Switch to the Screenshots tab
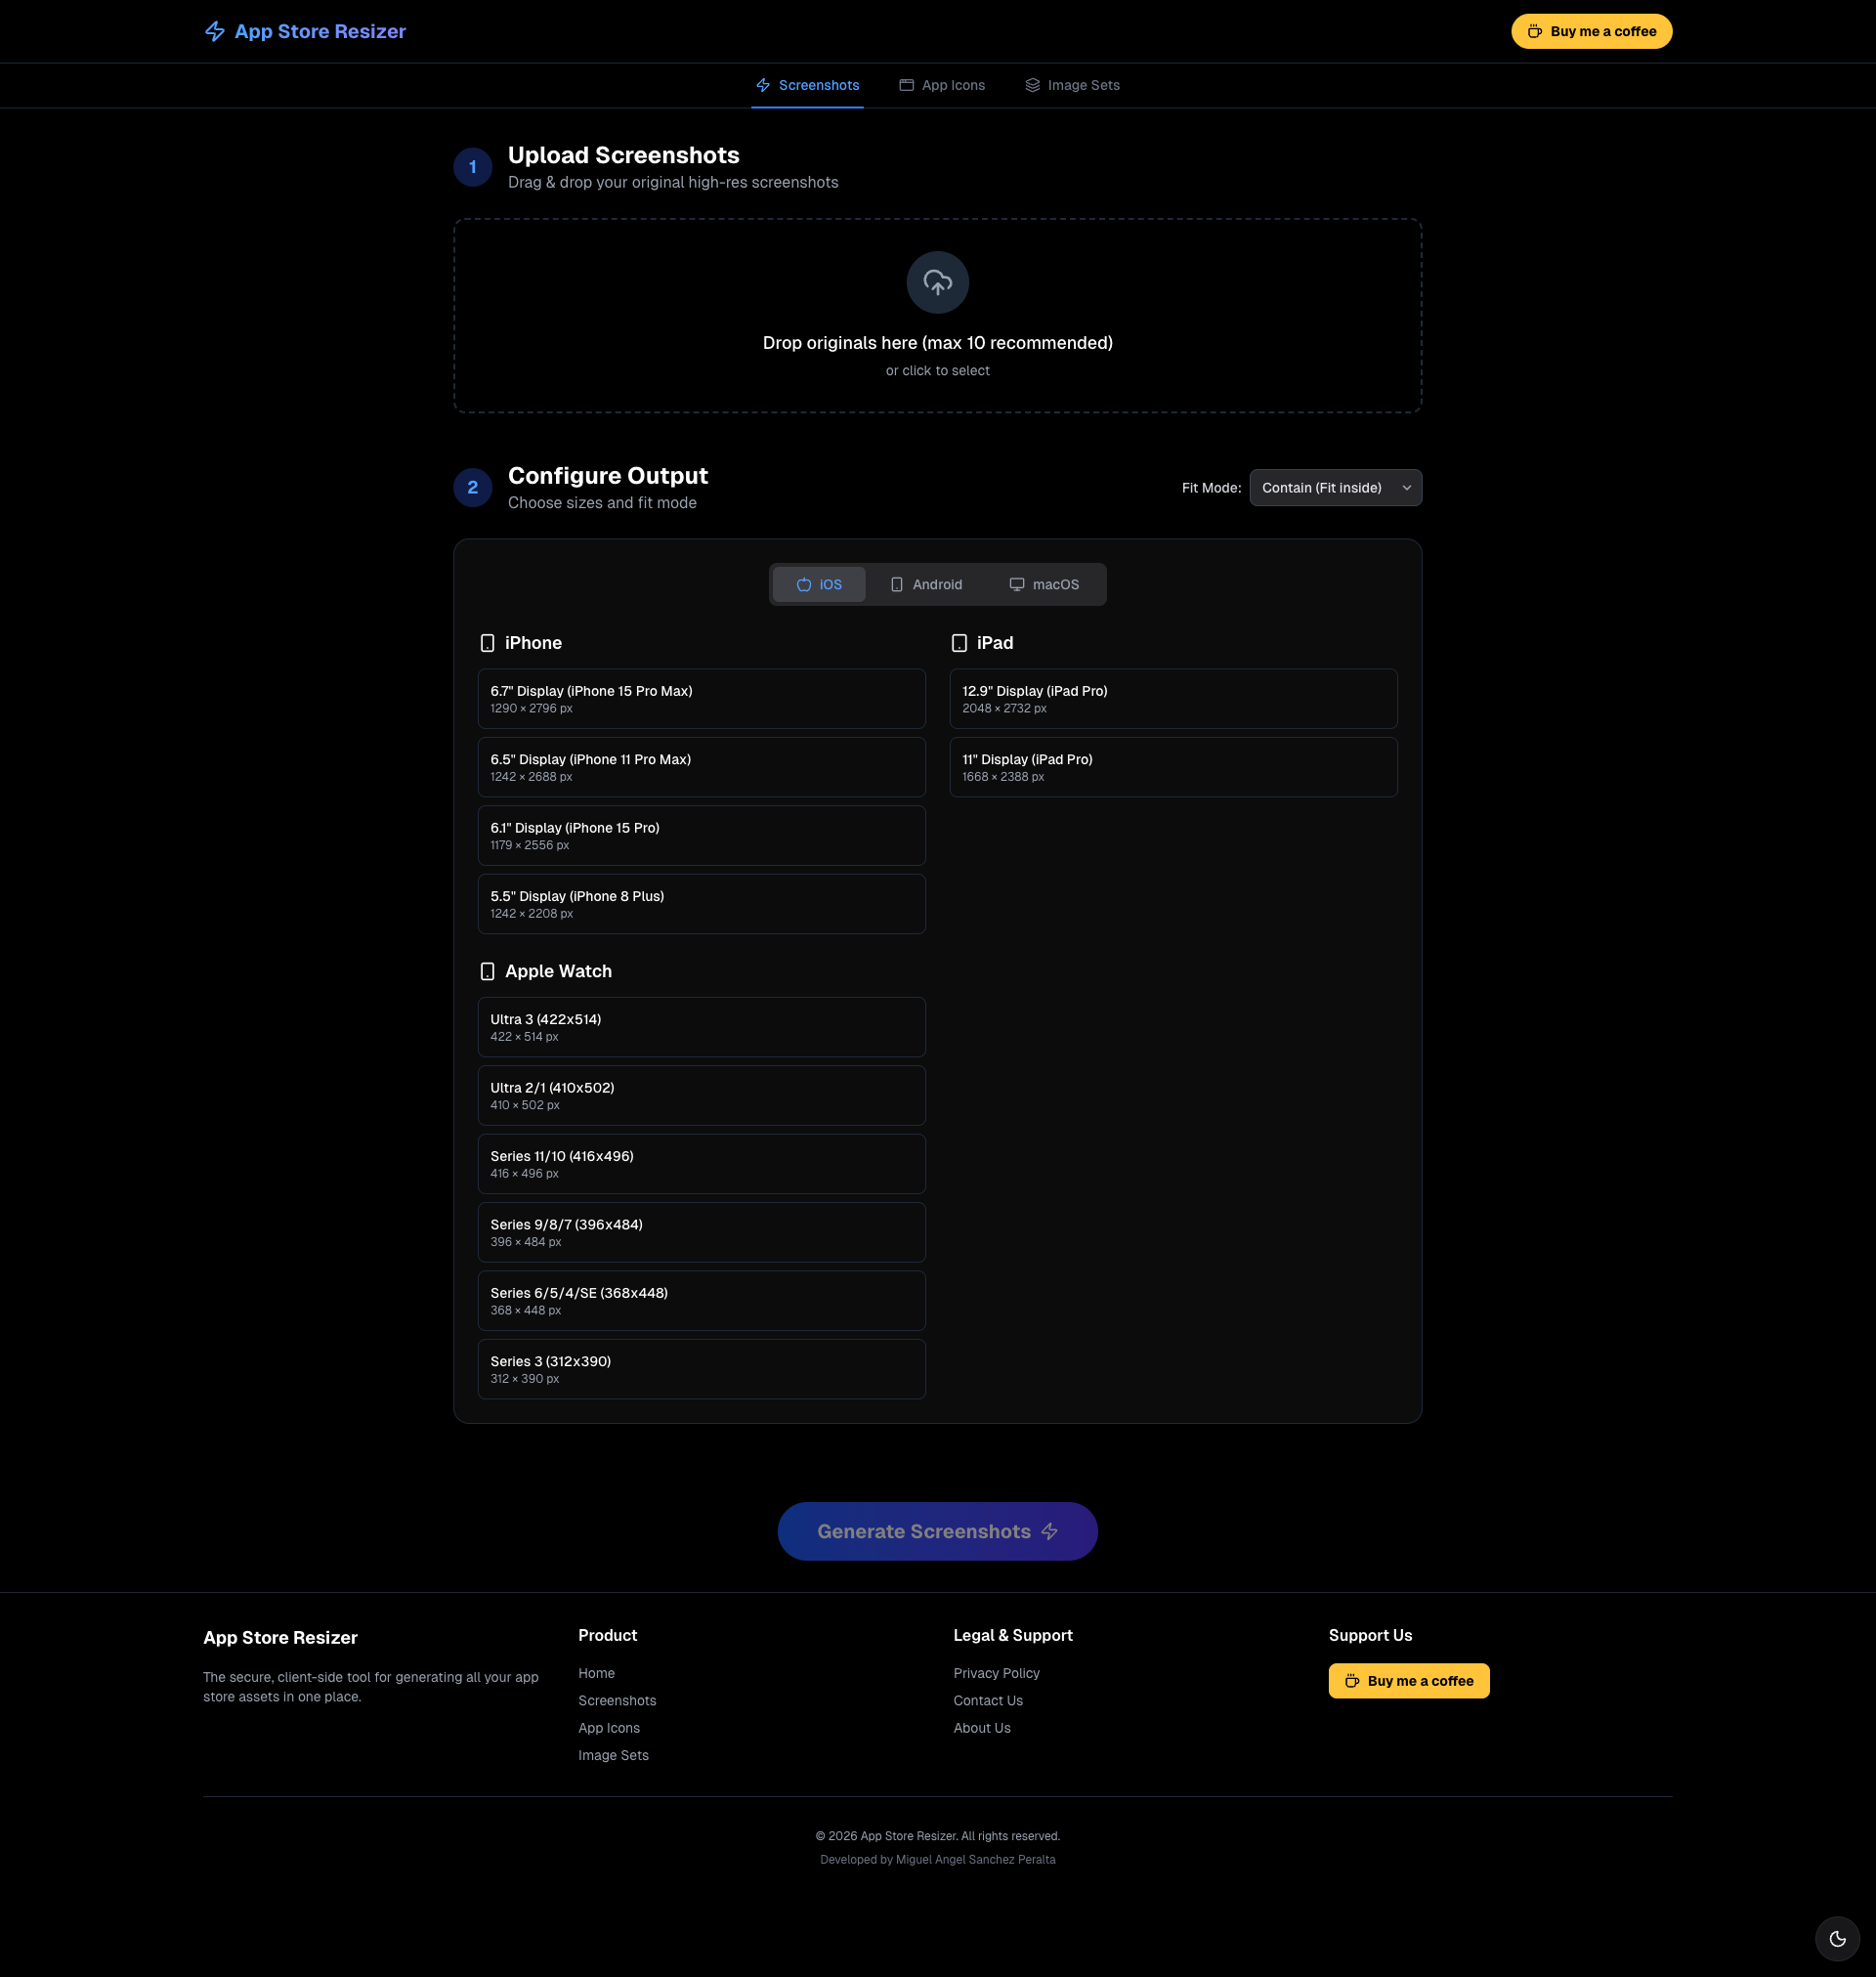The image size is (1876, 1977). tap(807, 85)
